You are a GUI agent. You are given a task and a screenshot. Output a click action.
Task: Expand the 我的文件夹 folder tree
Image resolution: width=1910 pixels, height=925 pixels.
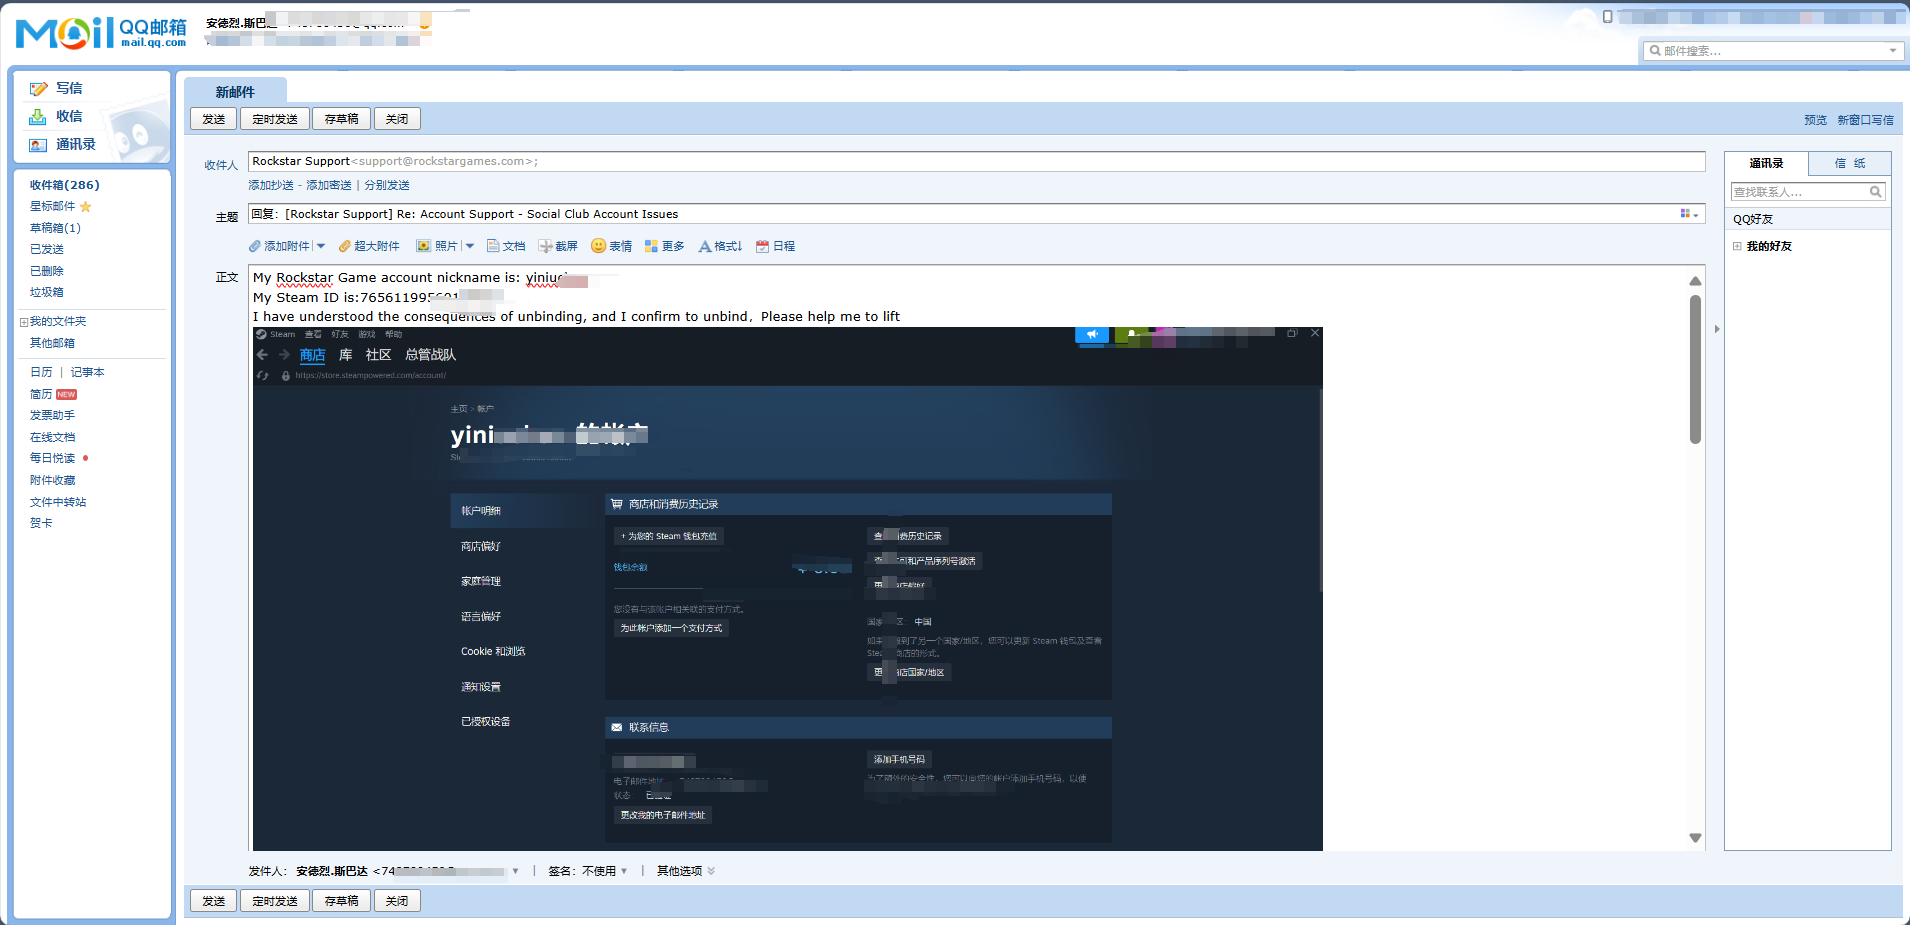pos(24,322)
